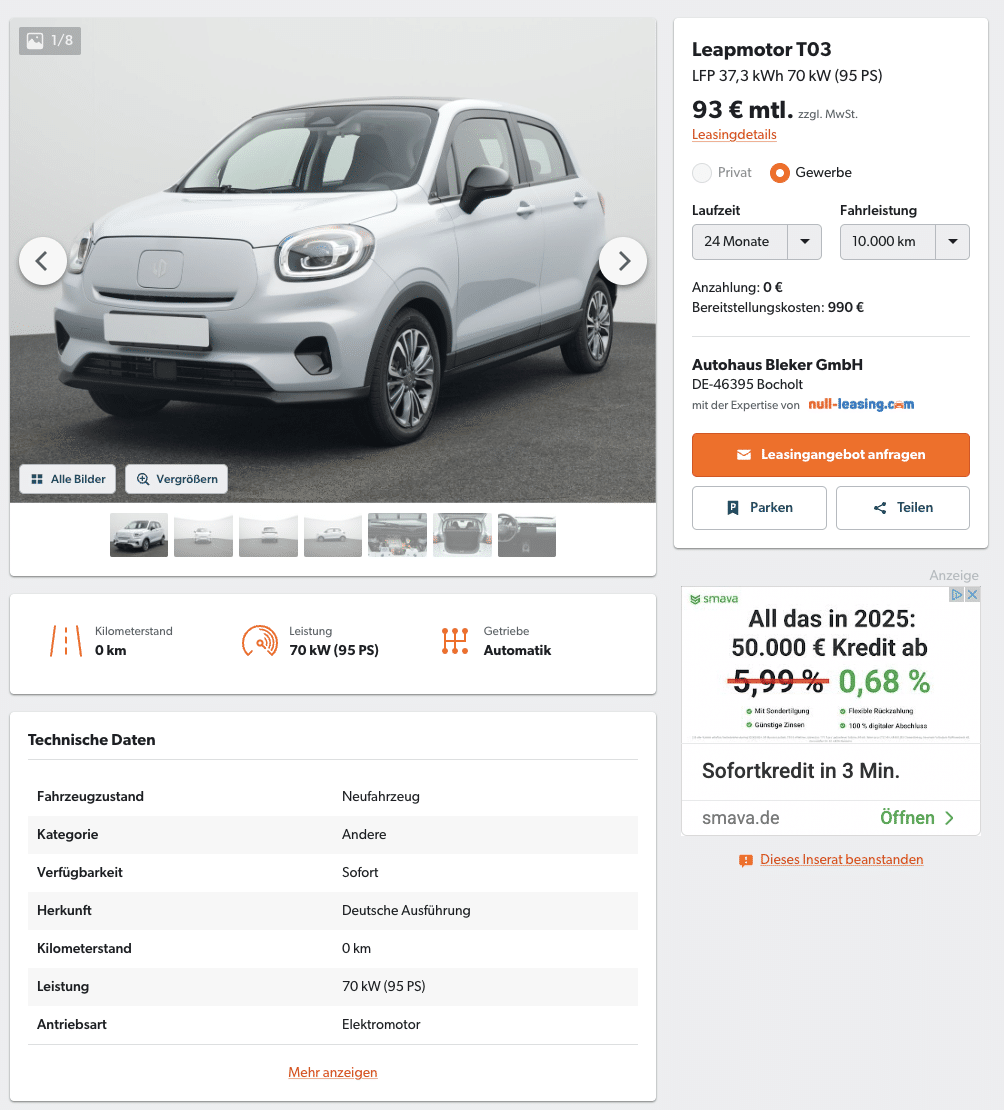This screenshot has height=1110, width=1004.
Task: Close the smava ad with X icon
Action: pos(973,595)
